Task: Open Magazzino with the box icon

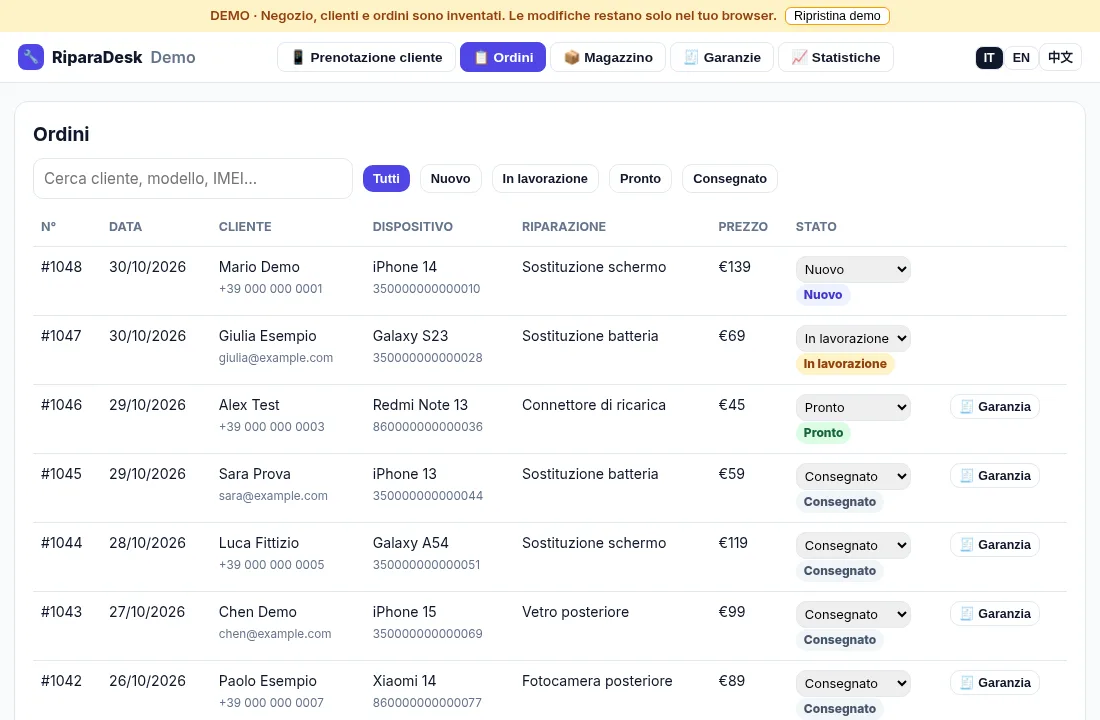Action: click(608, 58)
